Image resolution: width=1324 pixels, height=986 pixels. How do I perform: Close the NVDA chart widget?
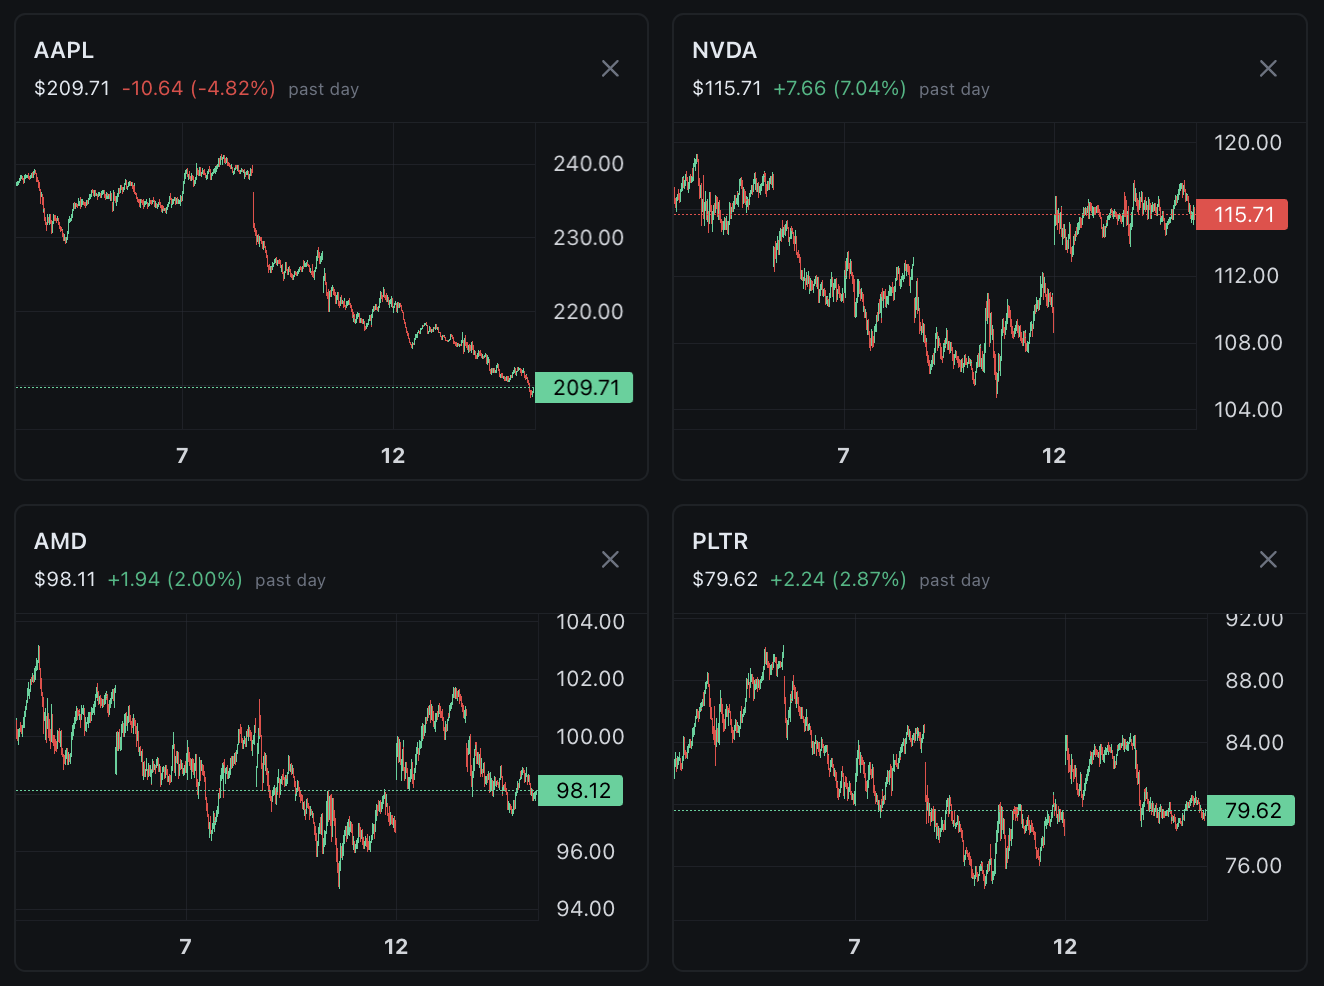[x=1268, y=68]
